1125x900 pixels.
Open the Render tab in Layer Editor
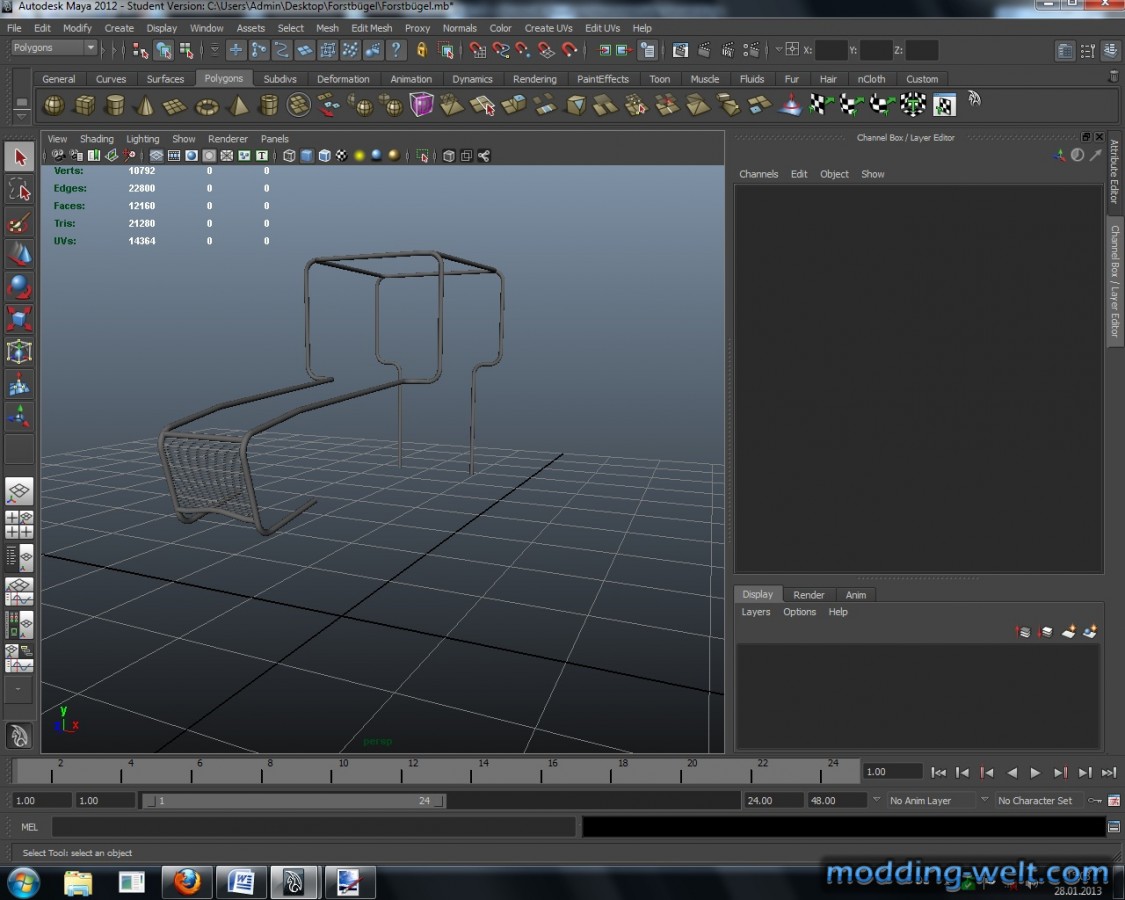809,594
